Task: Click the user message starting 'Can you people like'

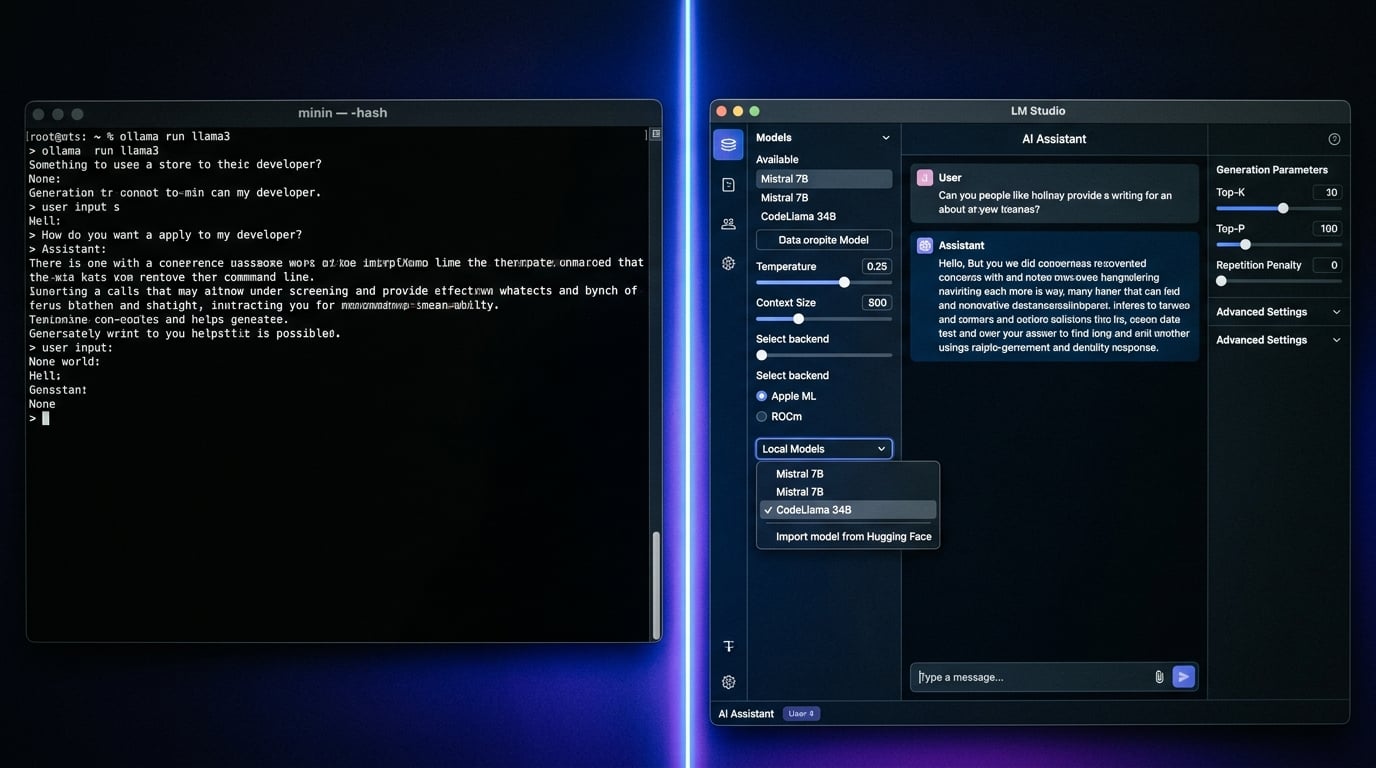Action: click(x=1055, y=203)
